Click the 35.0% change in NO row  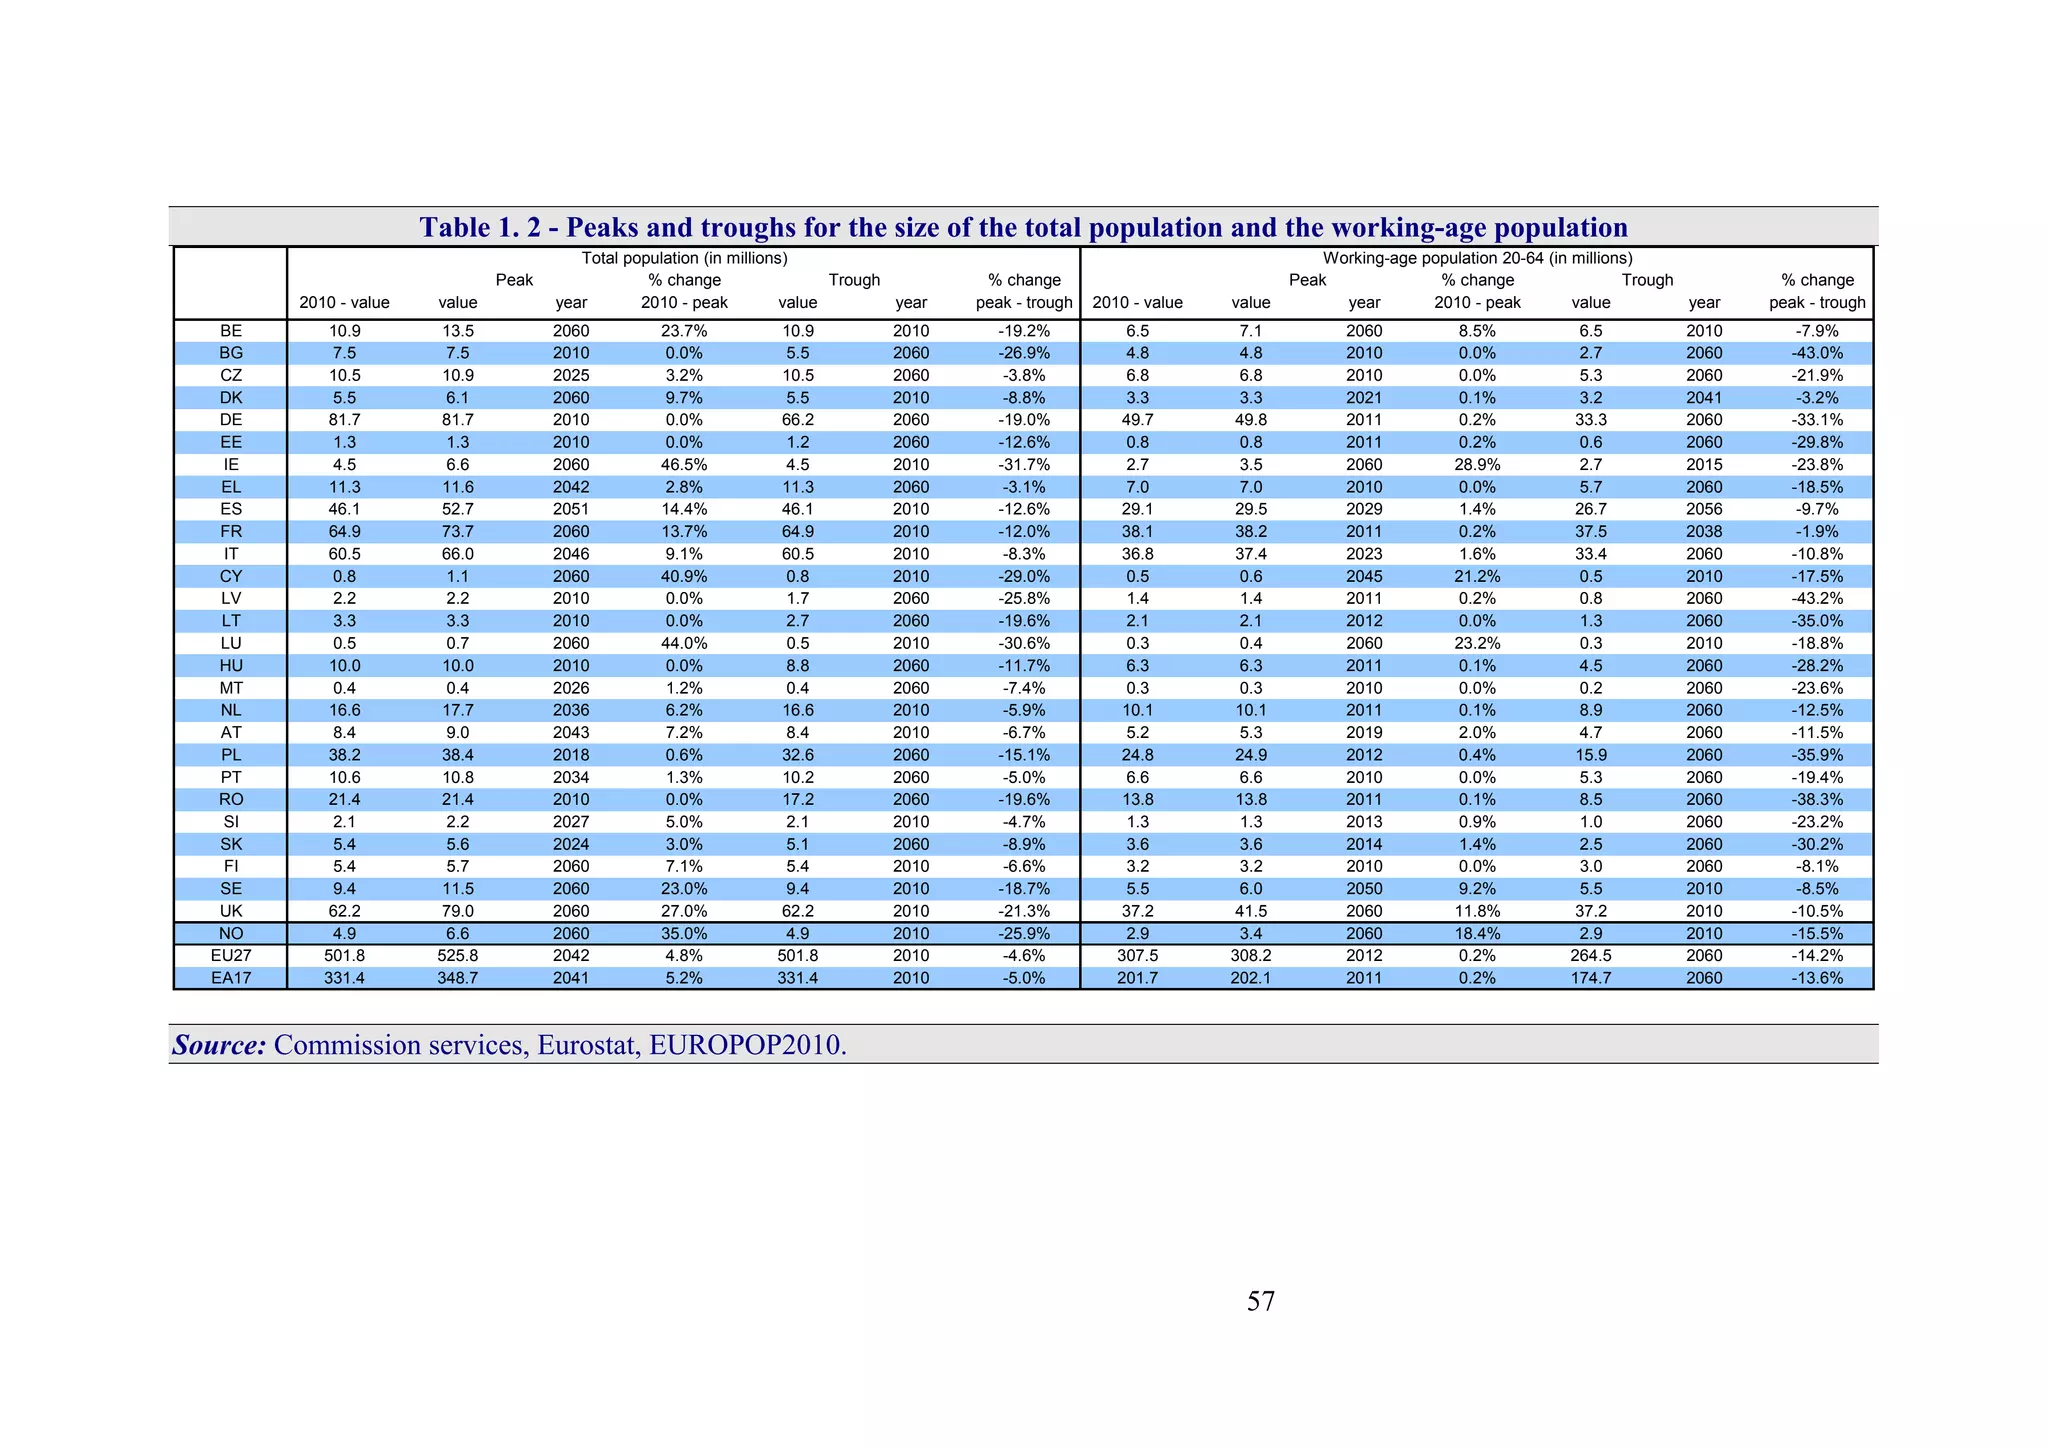(x=685, y=934)
